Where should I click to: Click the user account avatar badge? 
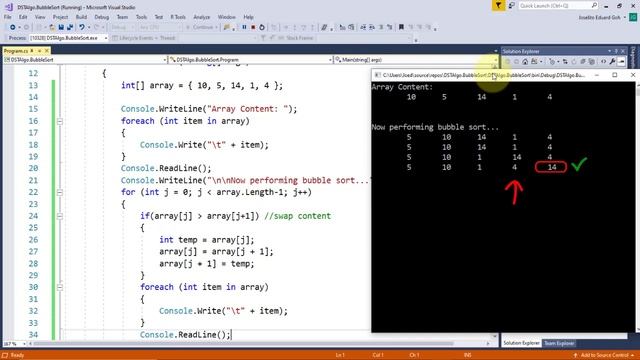(x=633, y=17)
